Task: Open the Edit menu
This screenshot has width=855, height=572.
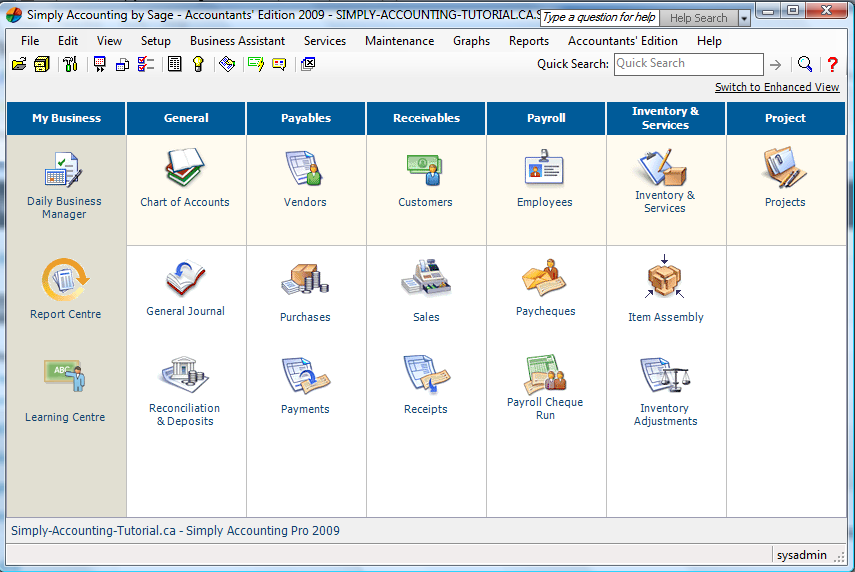Action: 68,41
